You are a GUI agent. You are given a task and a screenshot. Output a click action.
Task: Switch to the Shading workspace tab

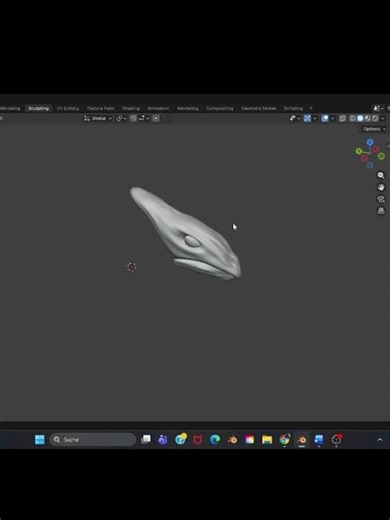tap(131, 108)
